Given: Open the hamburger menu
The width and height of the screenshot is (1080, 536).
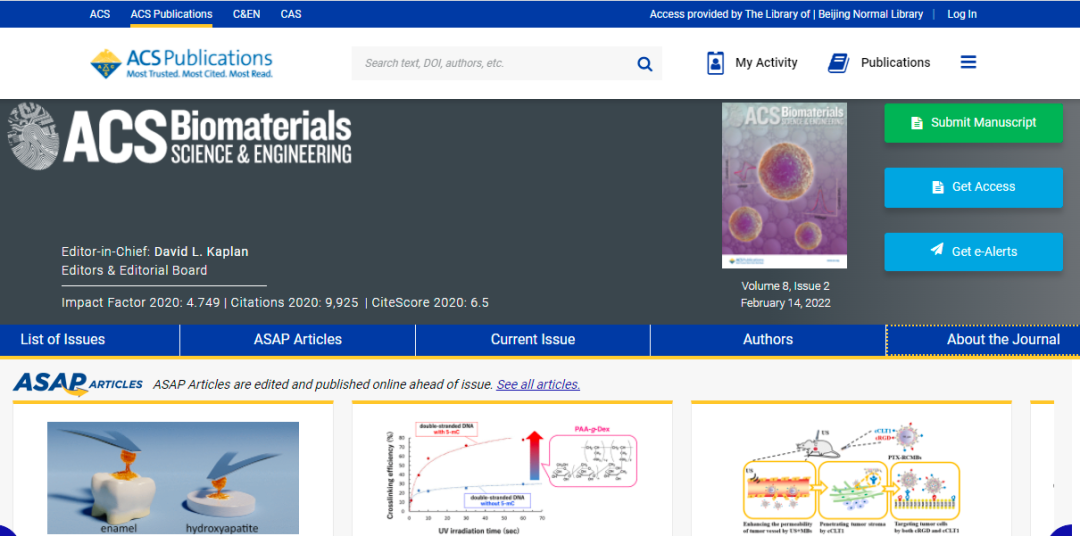Looking at the screenshot, I should tap(968, 62).
